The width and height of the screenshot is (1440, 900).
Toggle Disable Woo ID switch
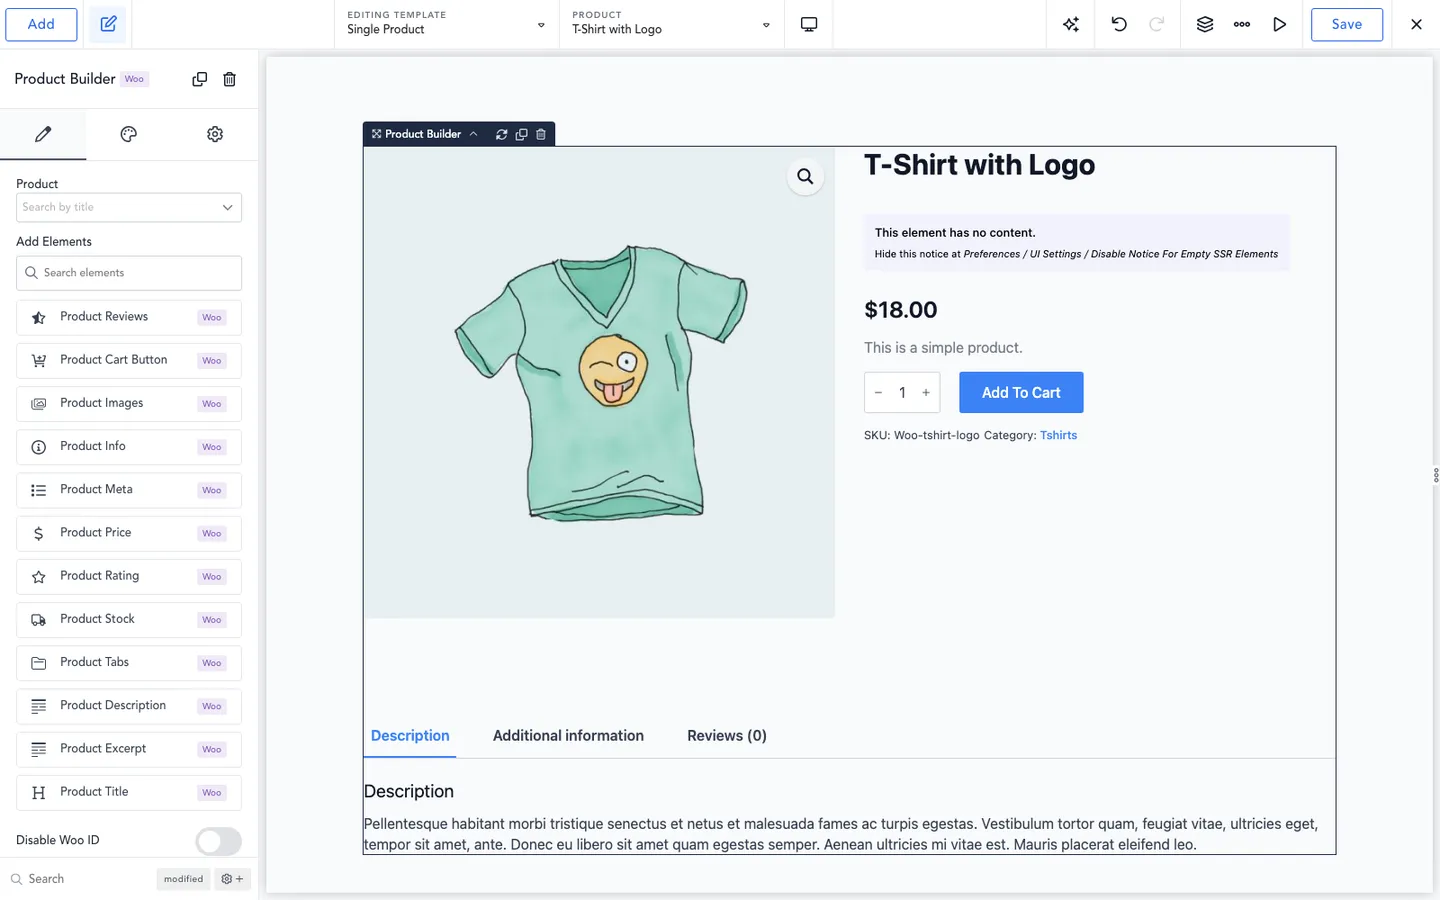point(218,841)
